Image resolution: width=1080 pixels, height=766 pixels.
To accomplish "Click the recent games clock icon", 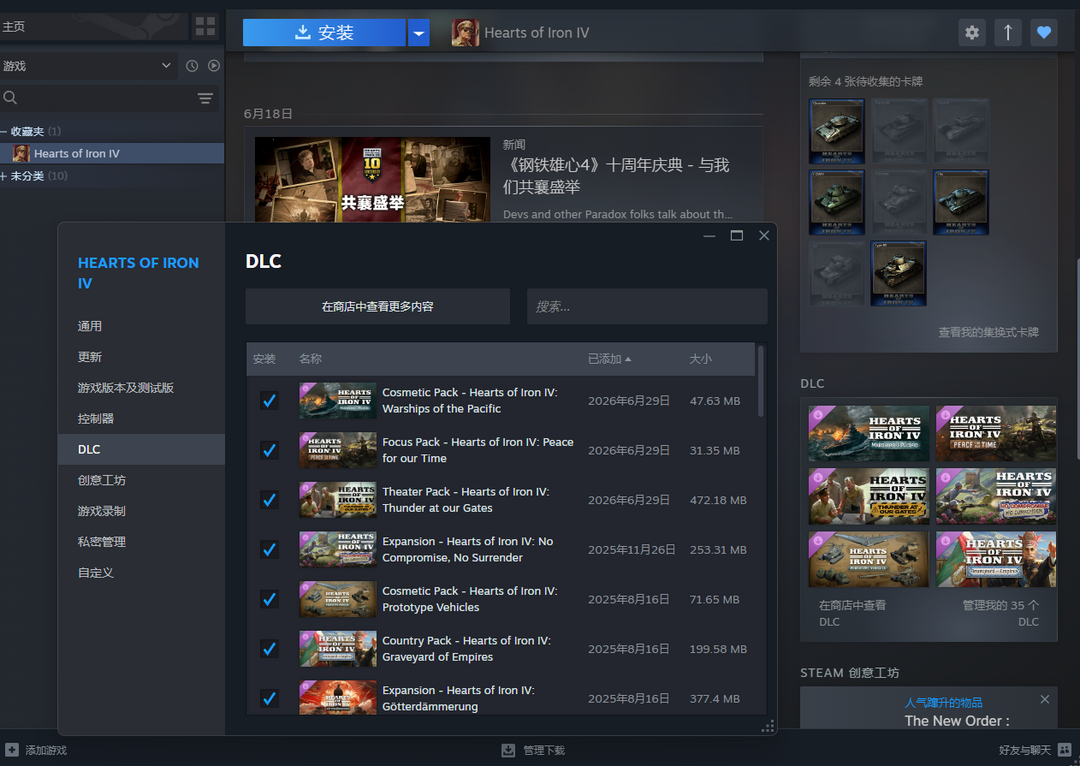I will pyautogui.click(x=192, y=65).
